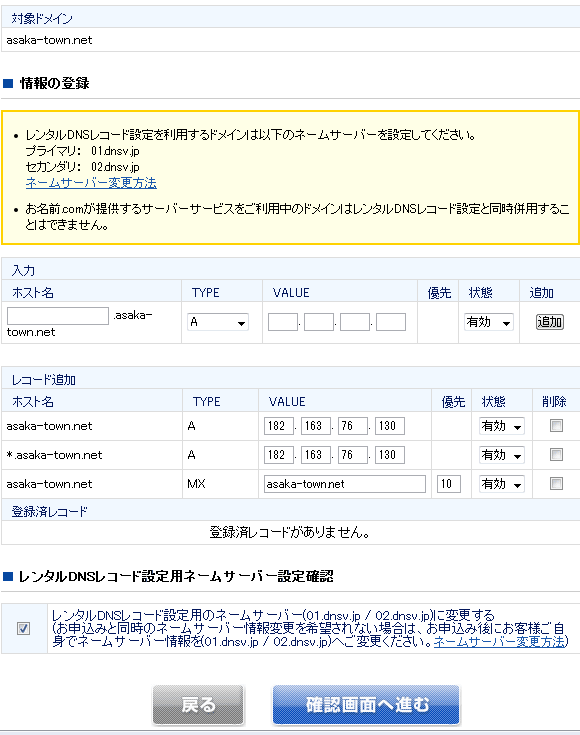
Task: Click the 戻る button
Action: click(x=198, y=705)
